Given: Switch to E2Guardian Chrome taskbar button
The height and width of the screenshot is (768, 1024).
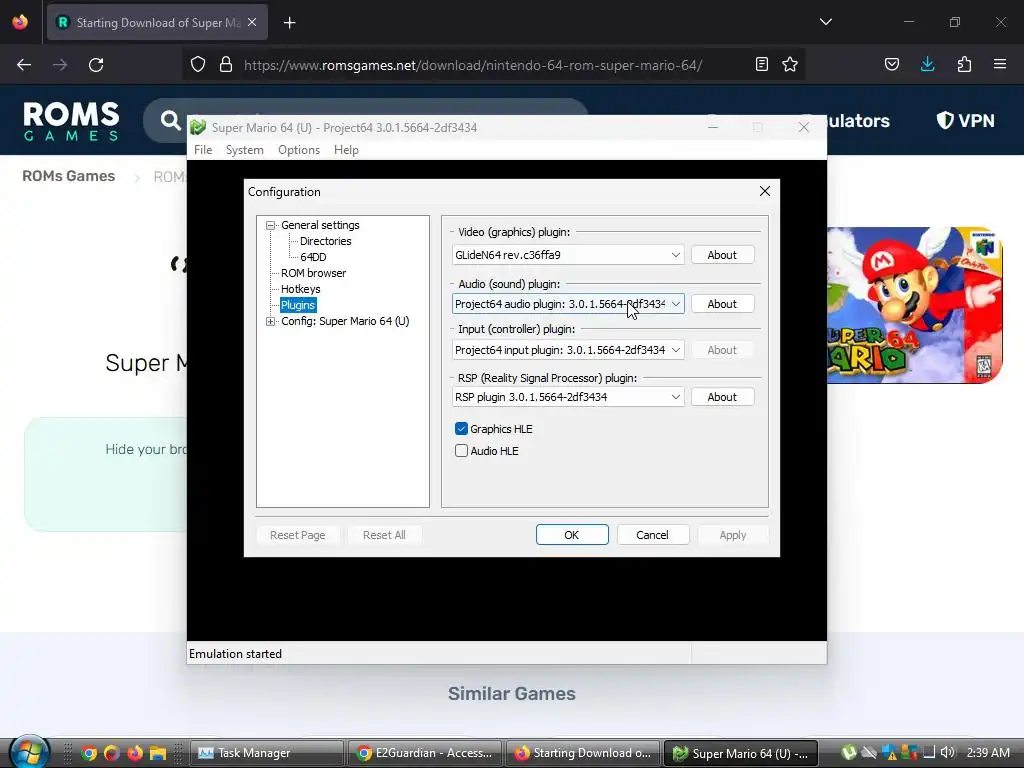Looking at the screenshot, I should pos(425,753).
